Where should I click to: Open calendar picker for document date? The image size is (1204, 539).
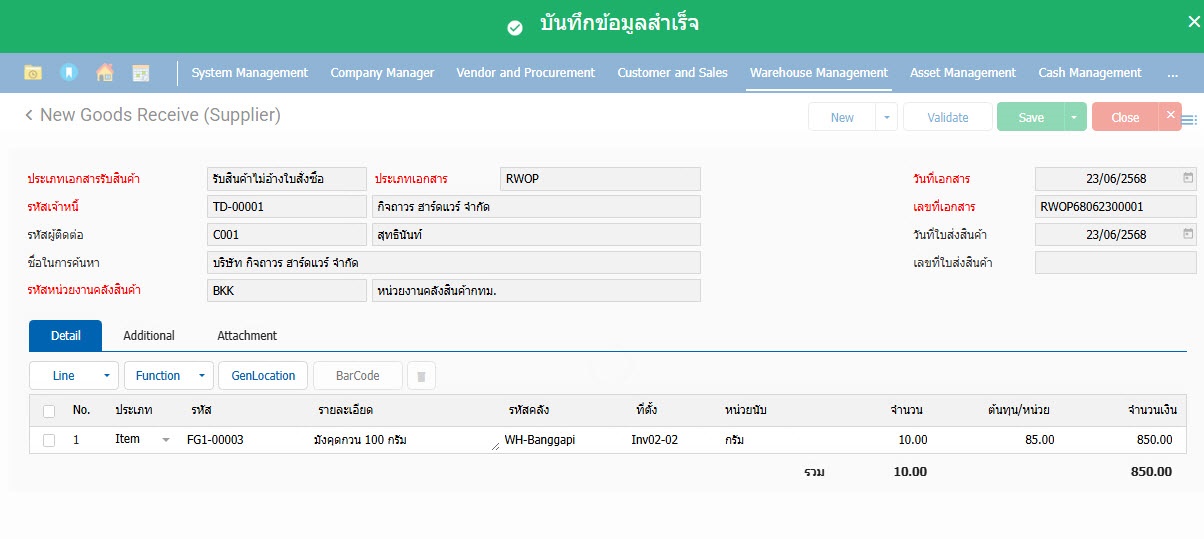click(1188, 179)
